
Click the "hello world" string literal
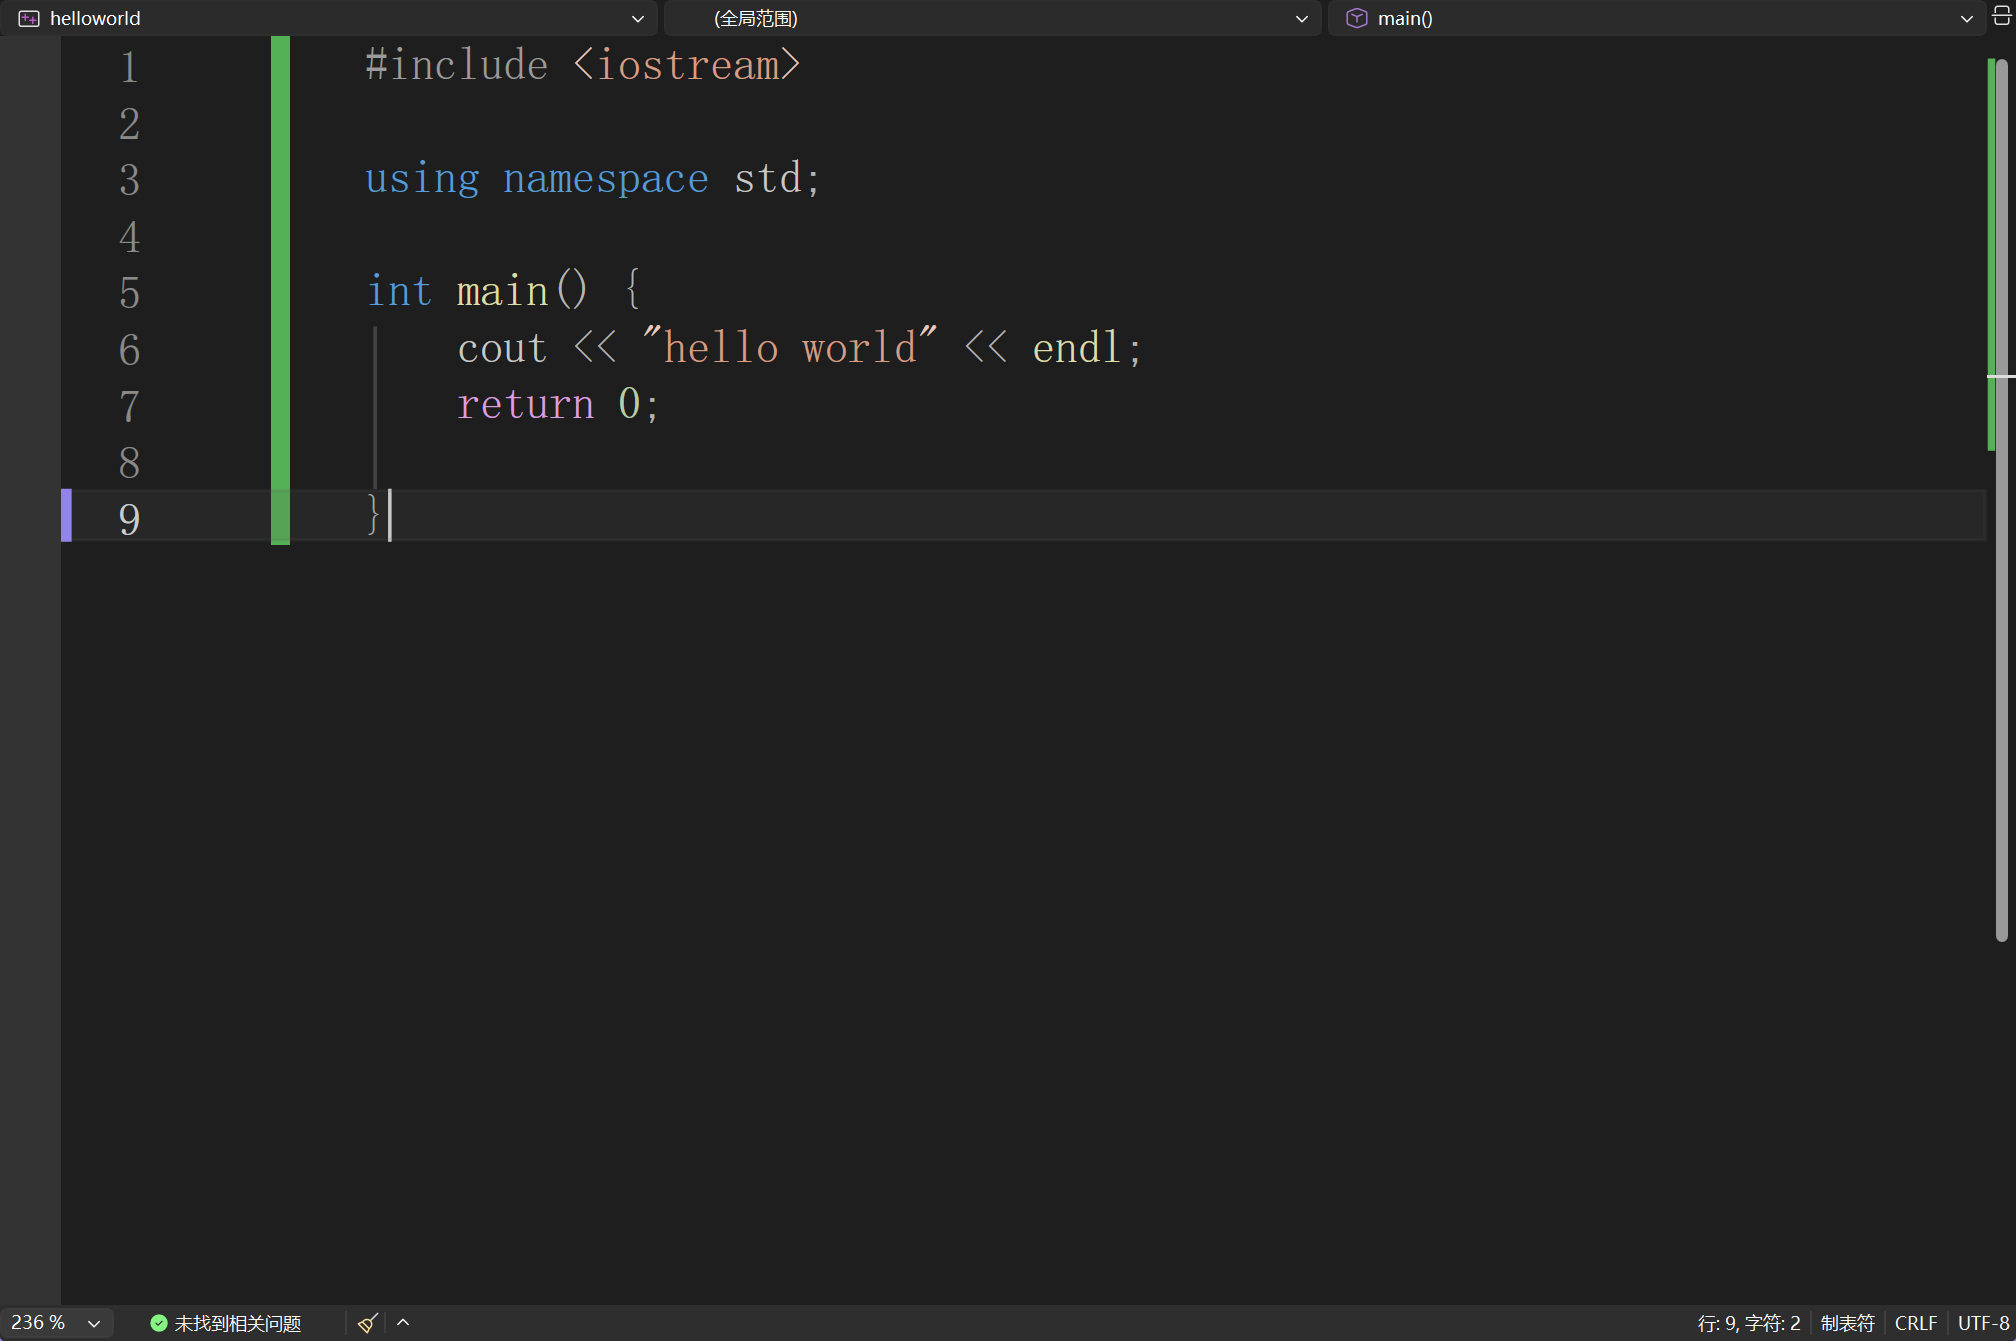(x=790, y=347)
